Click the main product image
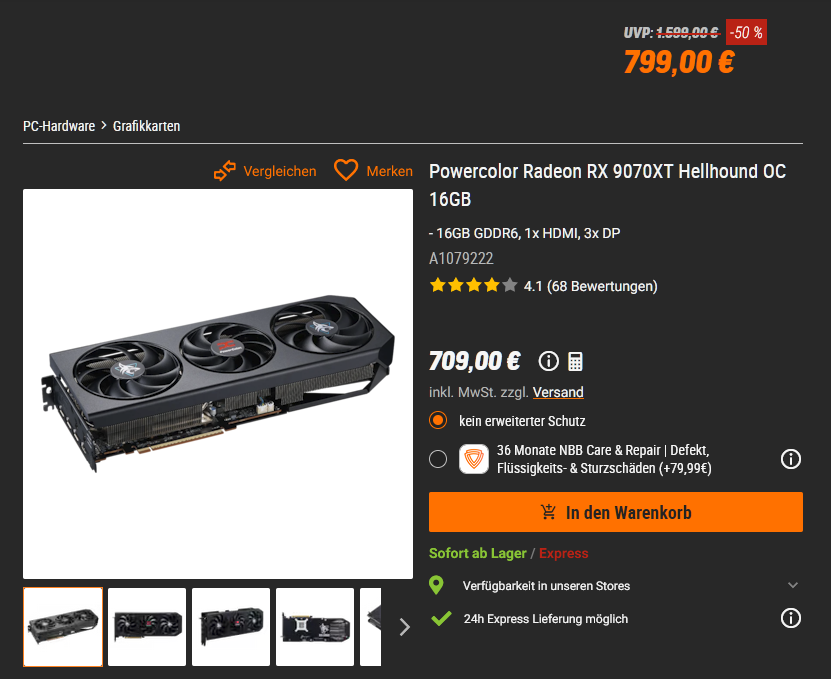The width and height of the screenshot is (831, 679). click(x=218, y=384)
